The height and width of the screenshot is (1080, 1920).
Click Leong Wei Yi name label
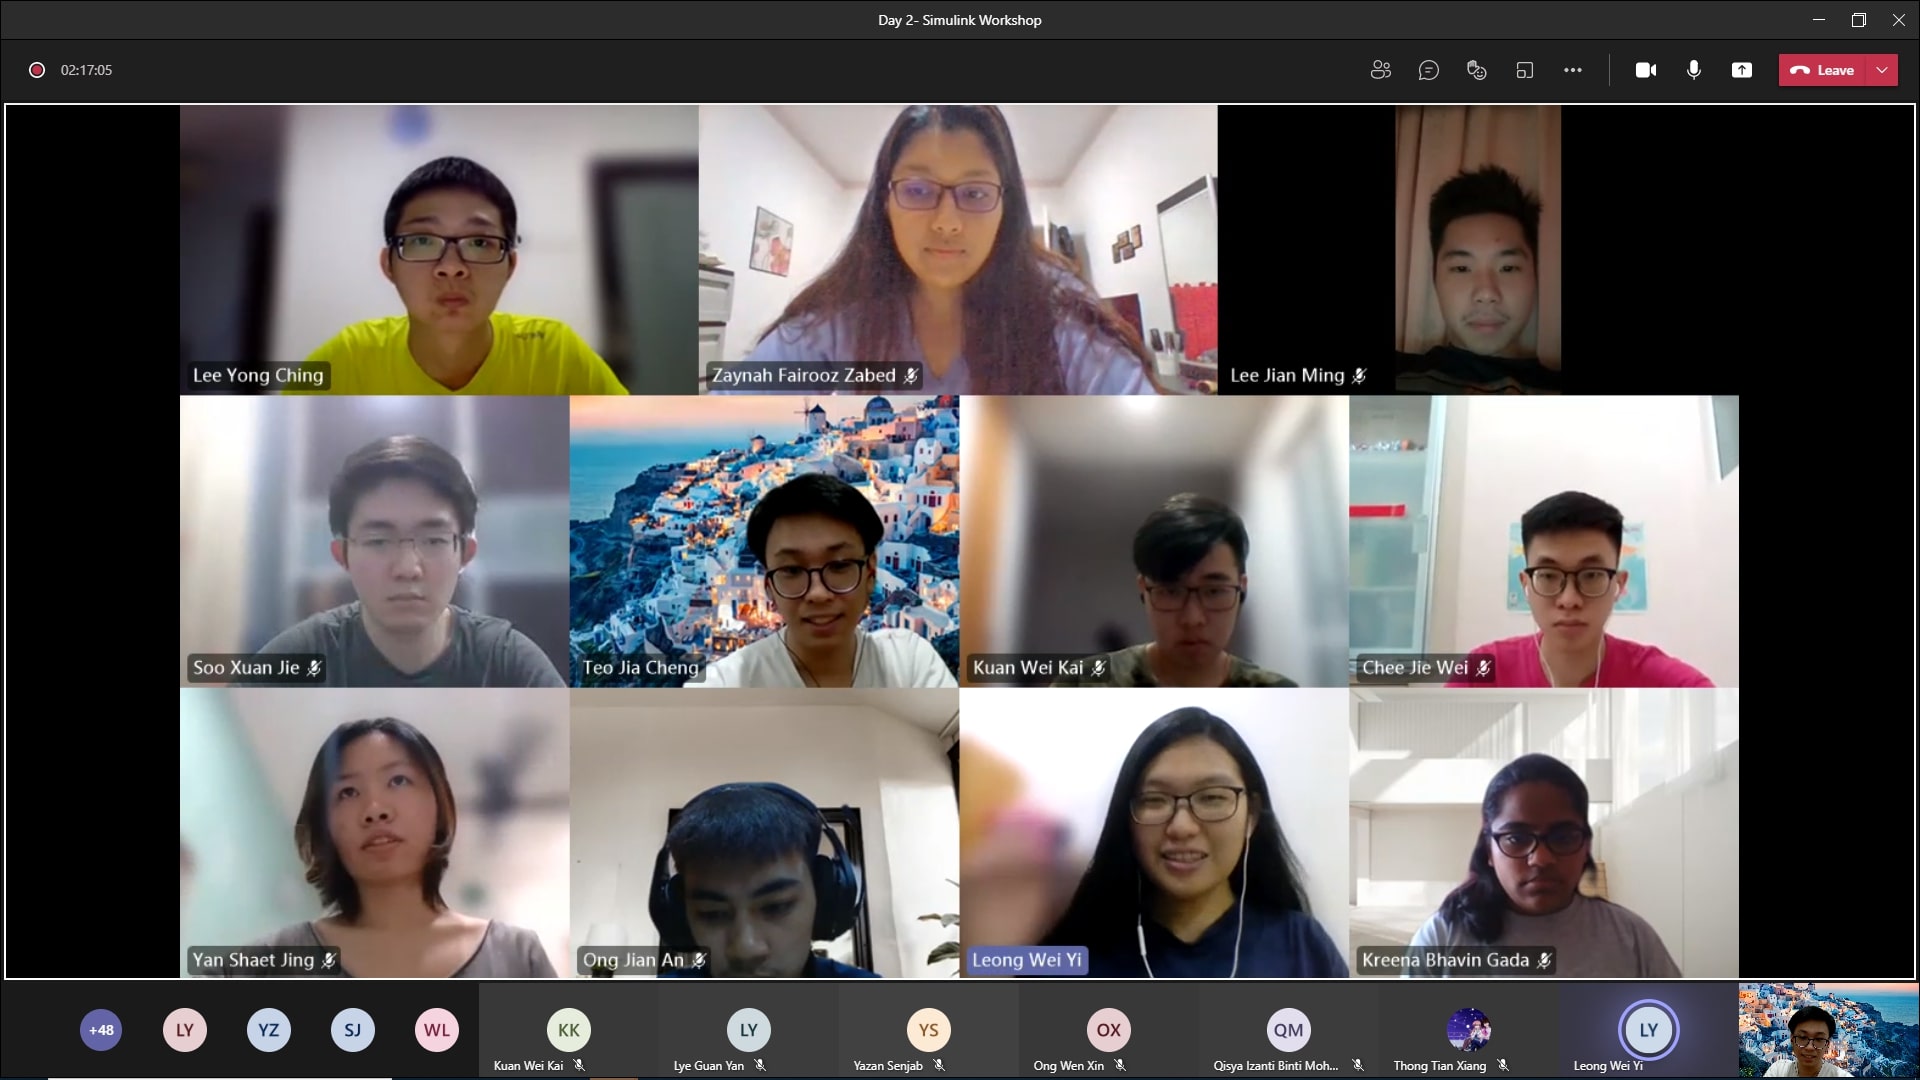click(1026, 960)
